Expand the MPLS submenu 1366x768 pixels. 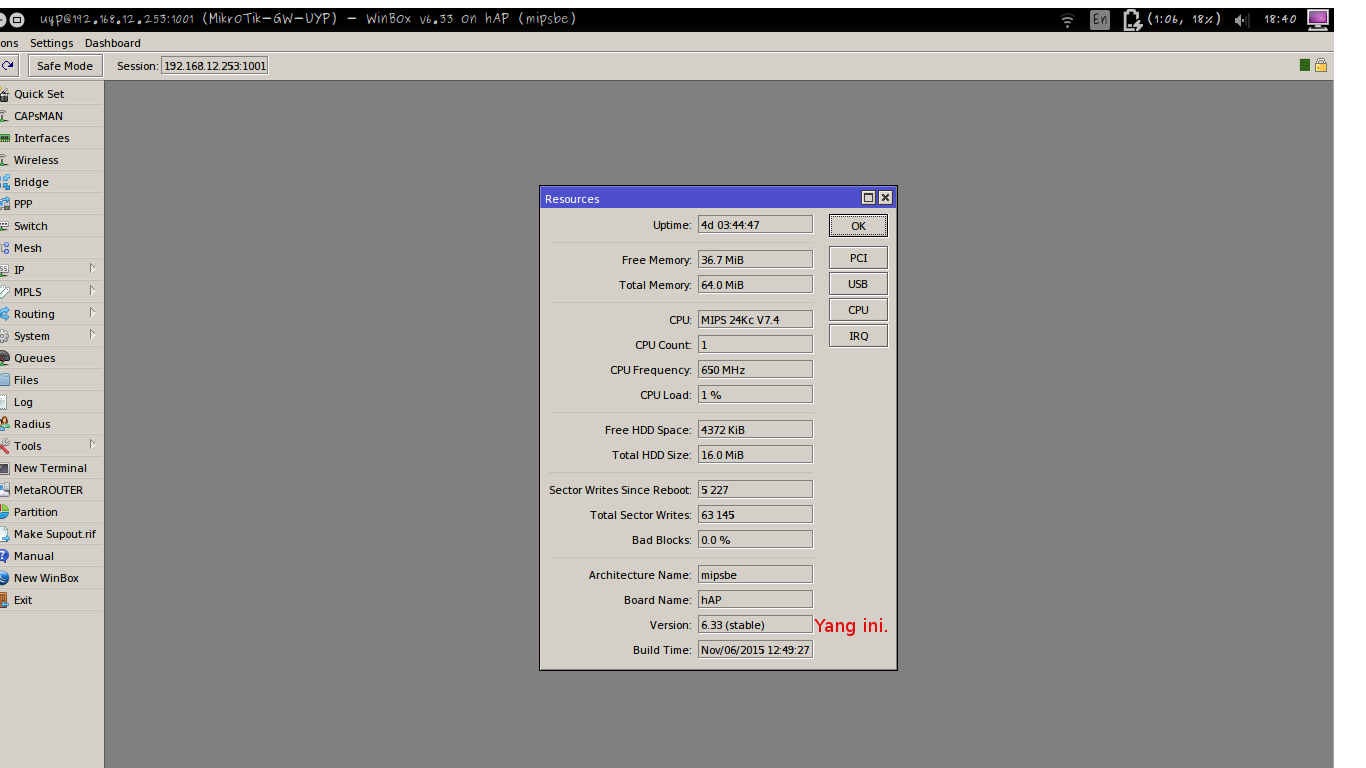[51, 292]
